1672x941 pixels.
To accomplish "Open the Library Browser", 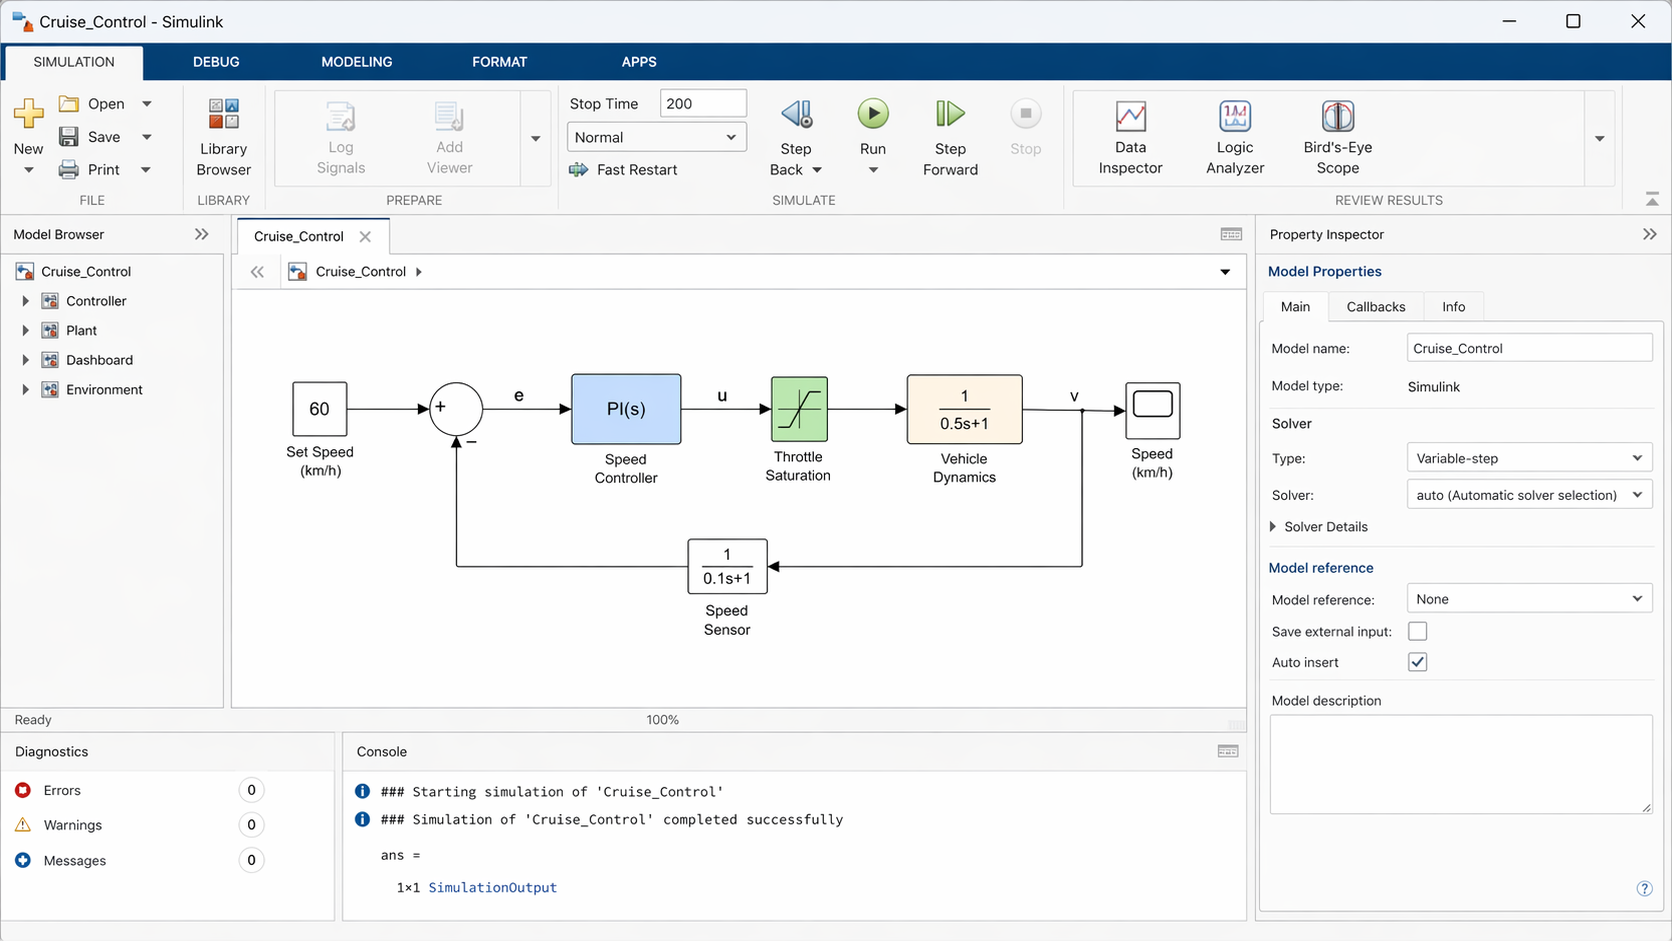I will [223, 137].
